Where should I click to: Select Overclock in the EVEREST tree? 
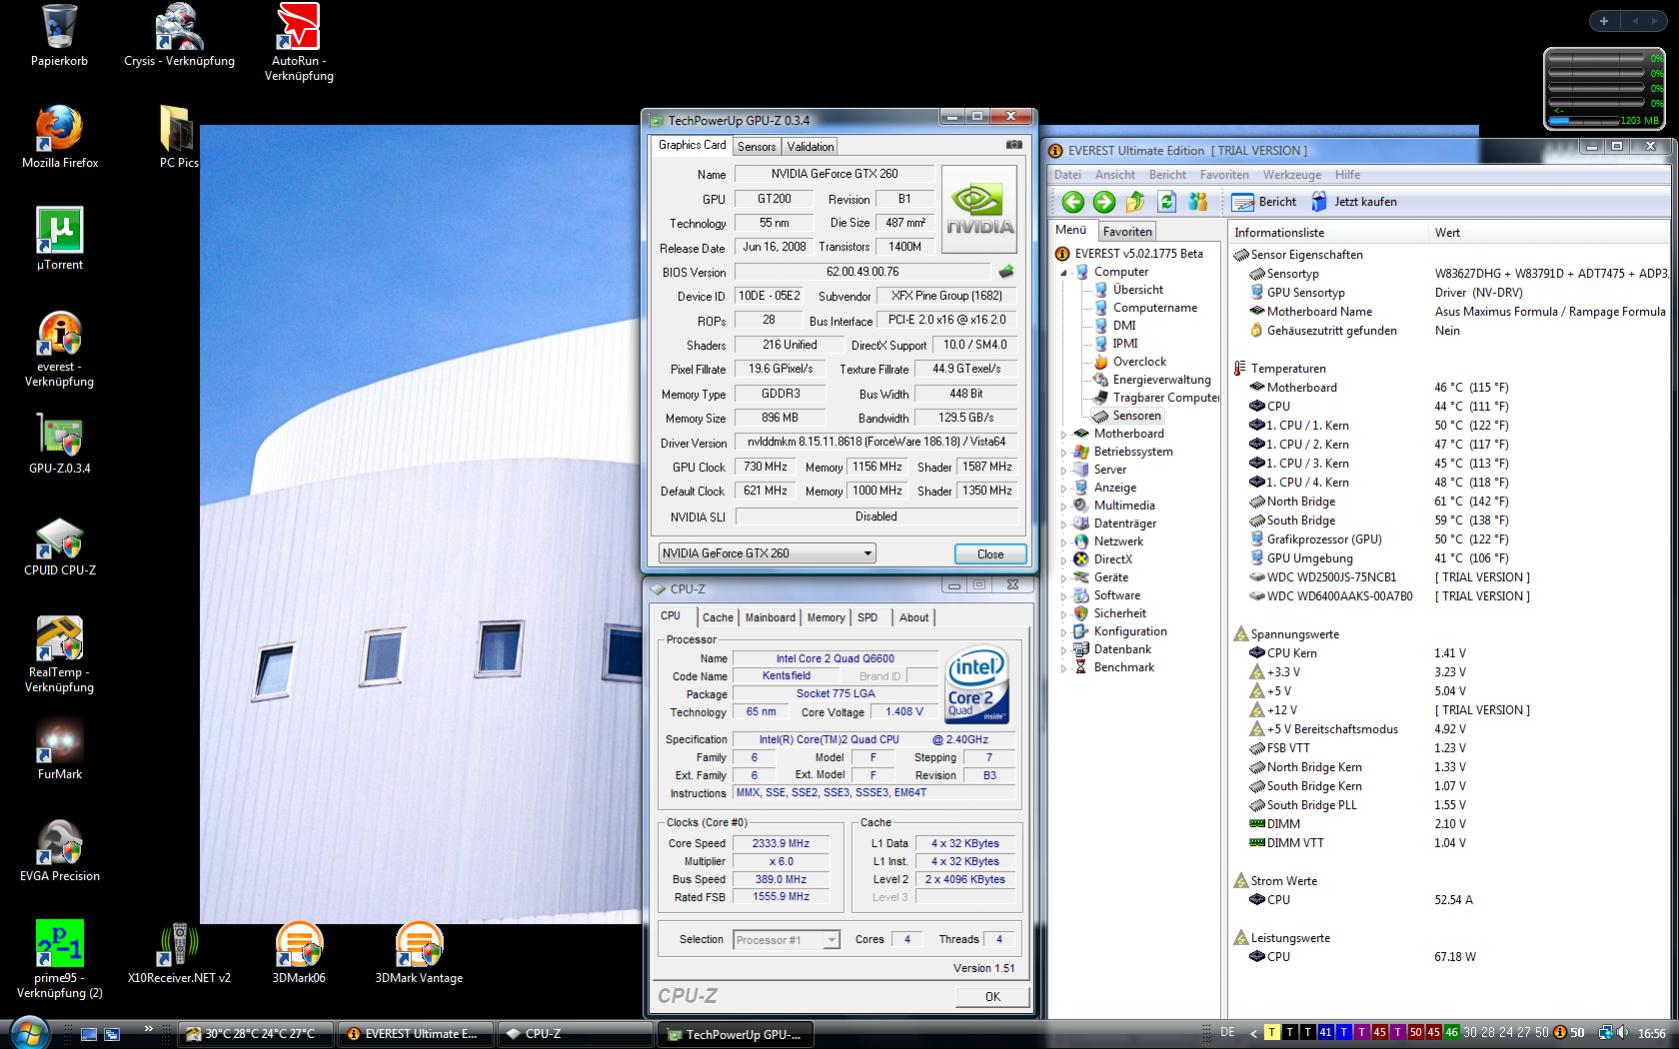click(1129, 362)
